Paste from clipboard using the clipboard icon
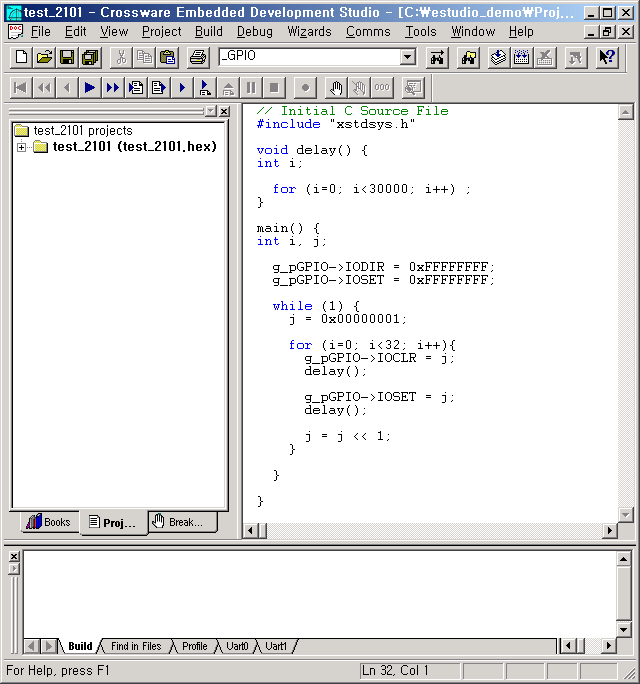640x684 pixels. pos(167,57)
